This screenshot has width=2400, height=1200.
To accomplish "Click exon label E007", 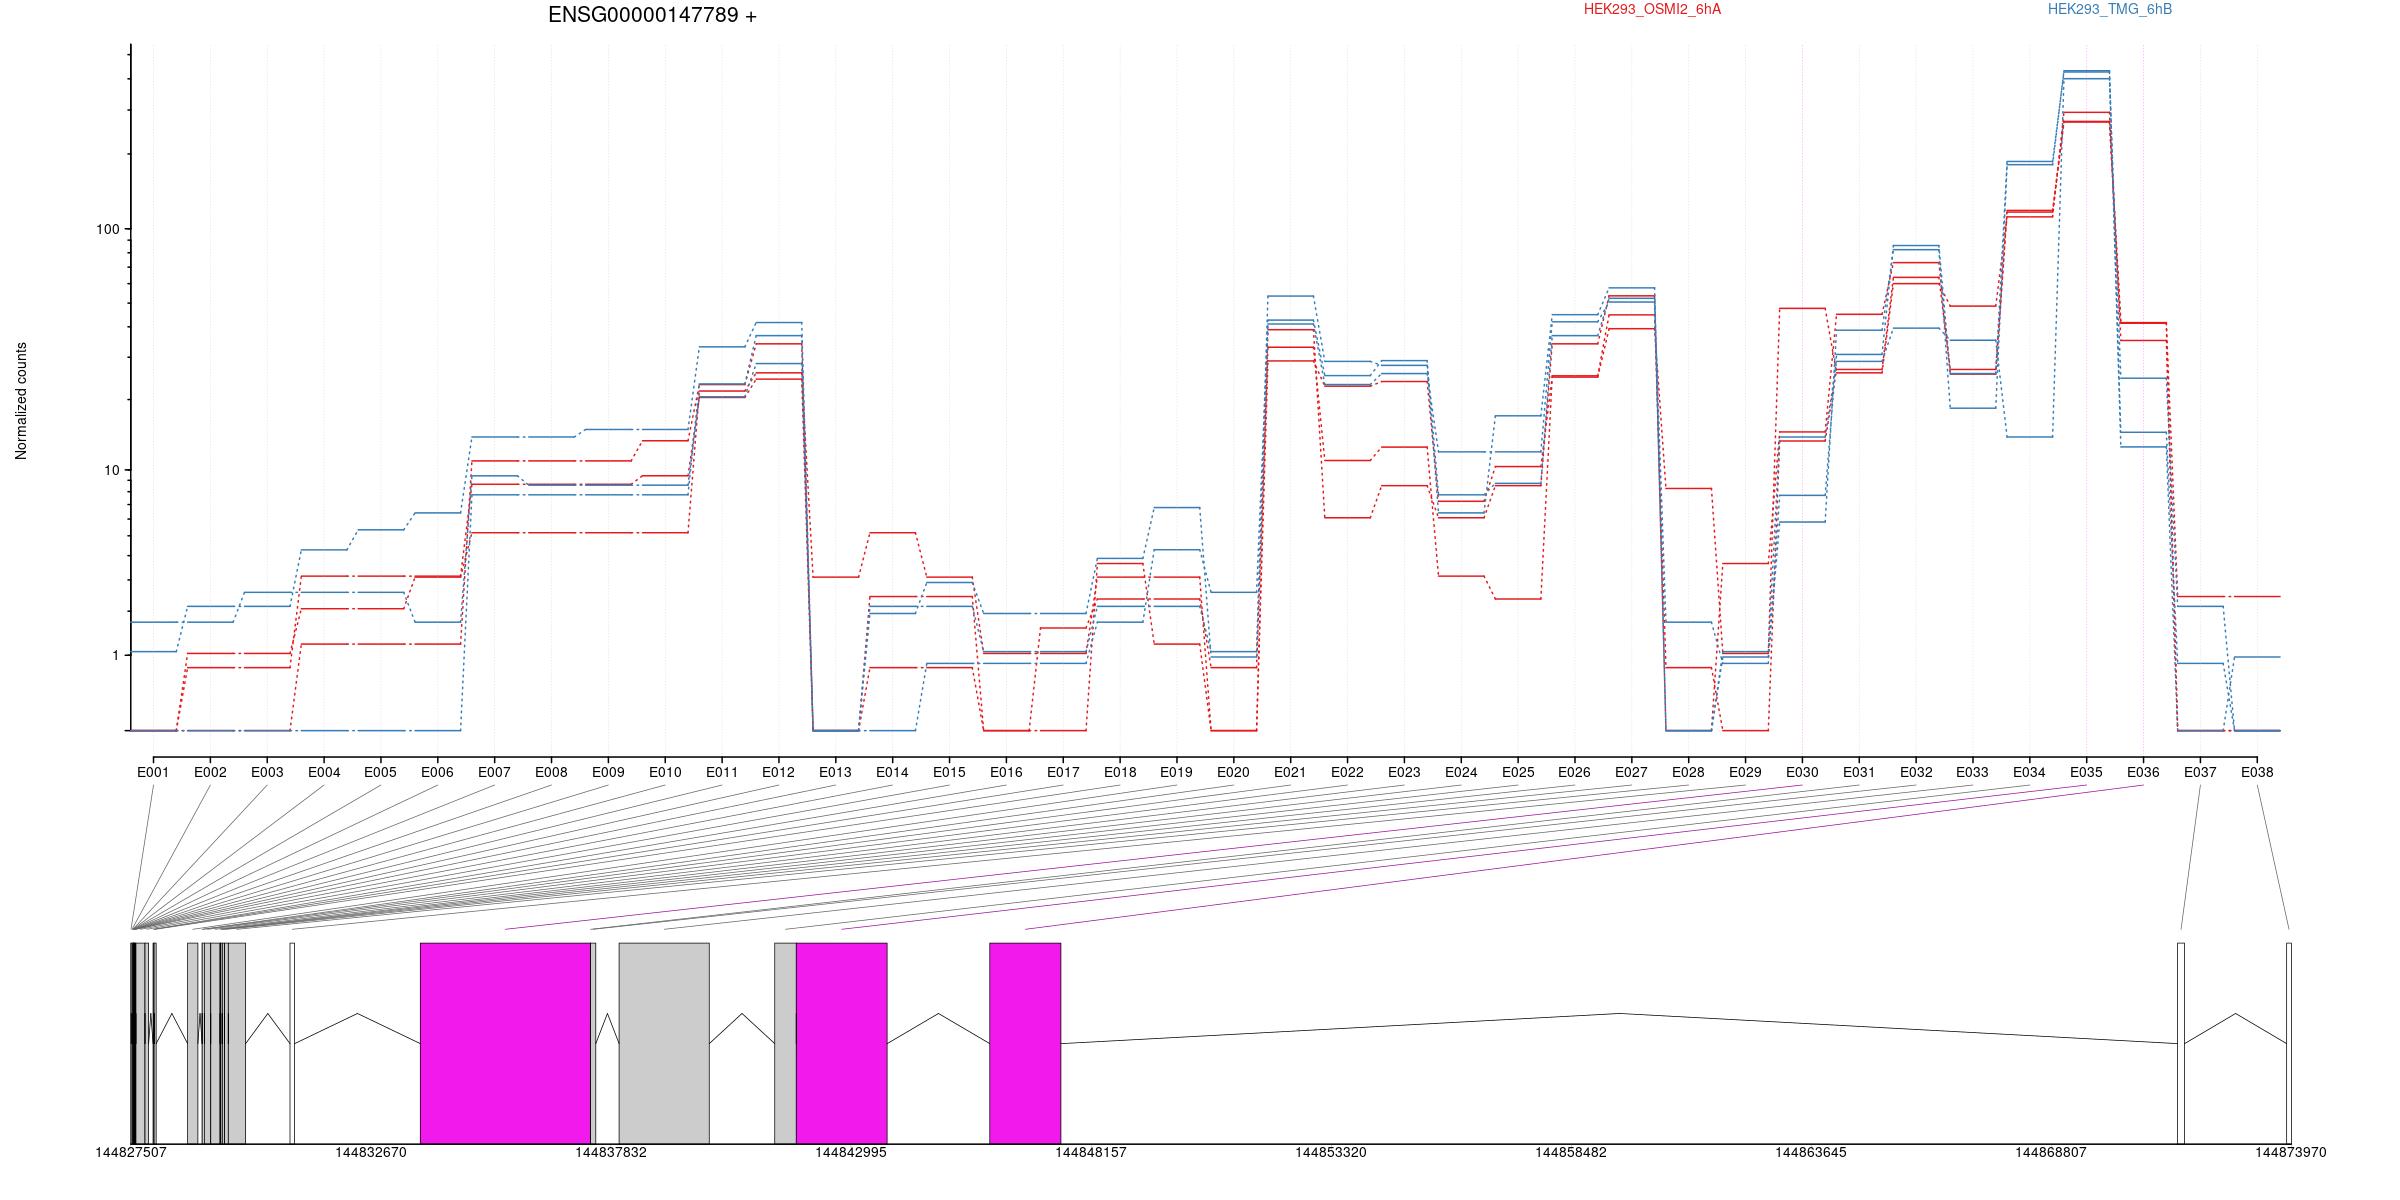I will coord(494,772).
